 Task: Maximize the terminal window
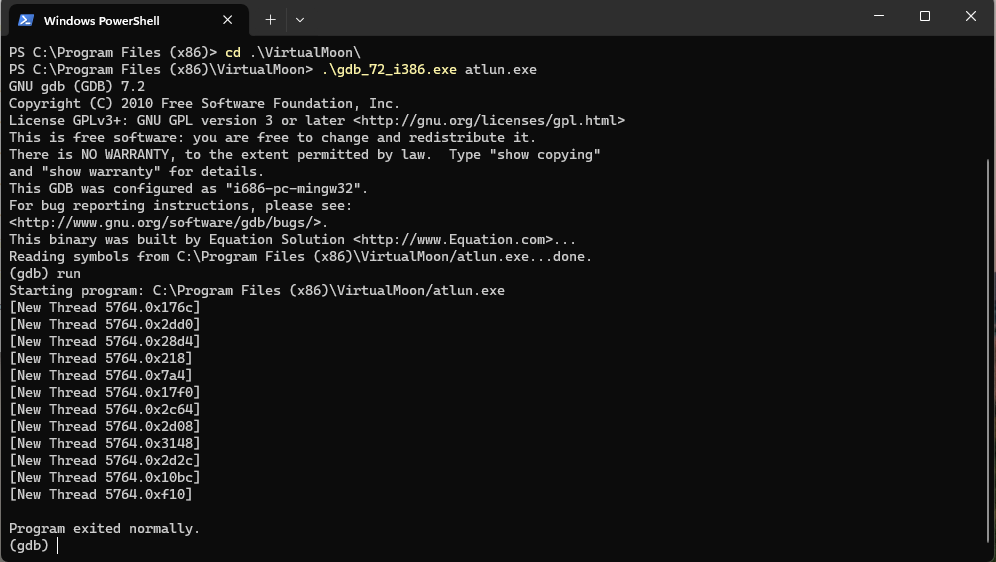point(925,16)
